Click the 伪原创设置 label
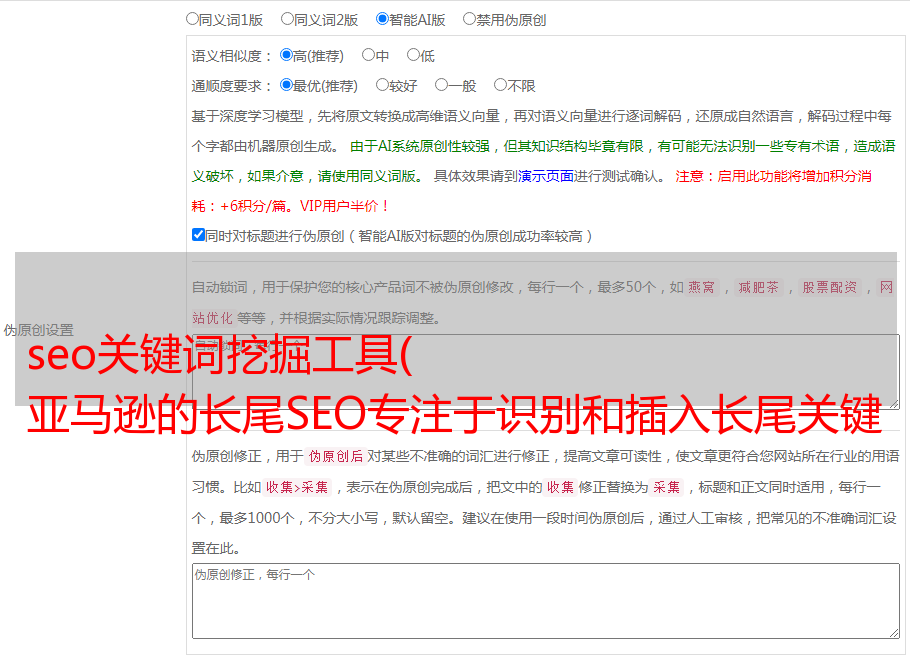The height and width of the screenshot is (658, 911). [x=39, y=330]
